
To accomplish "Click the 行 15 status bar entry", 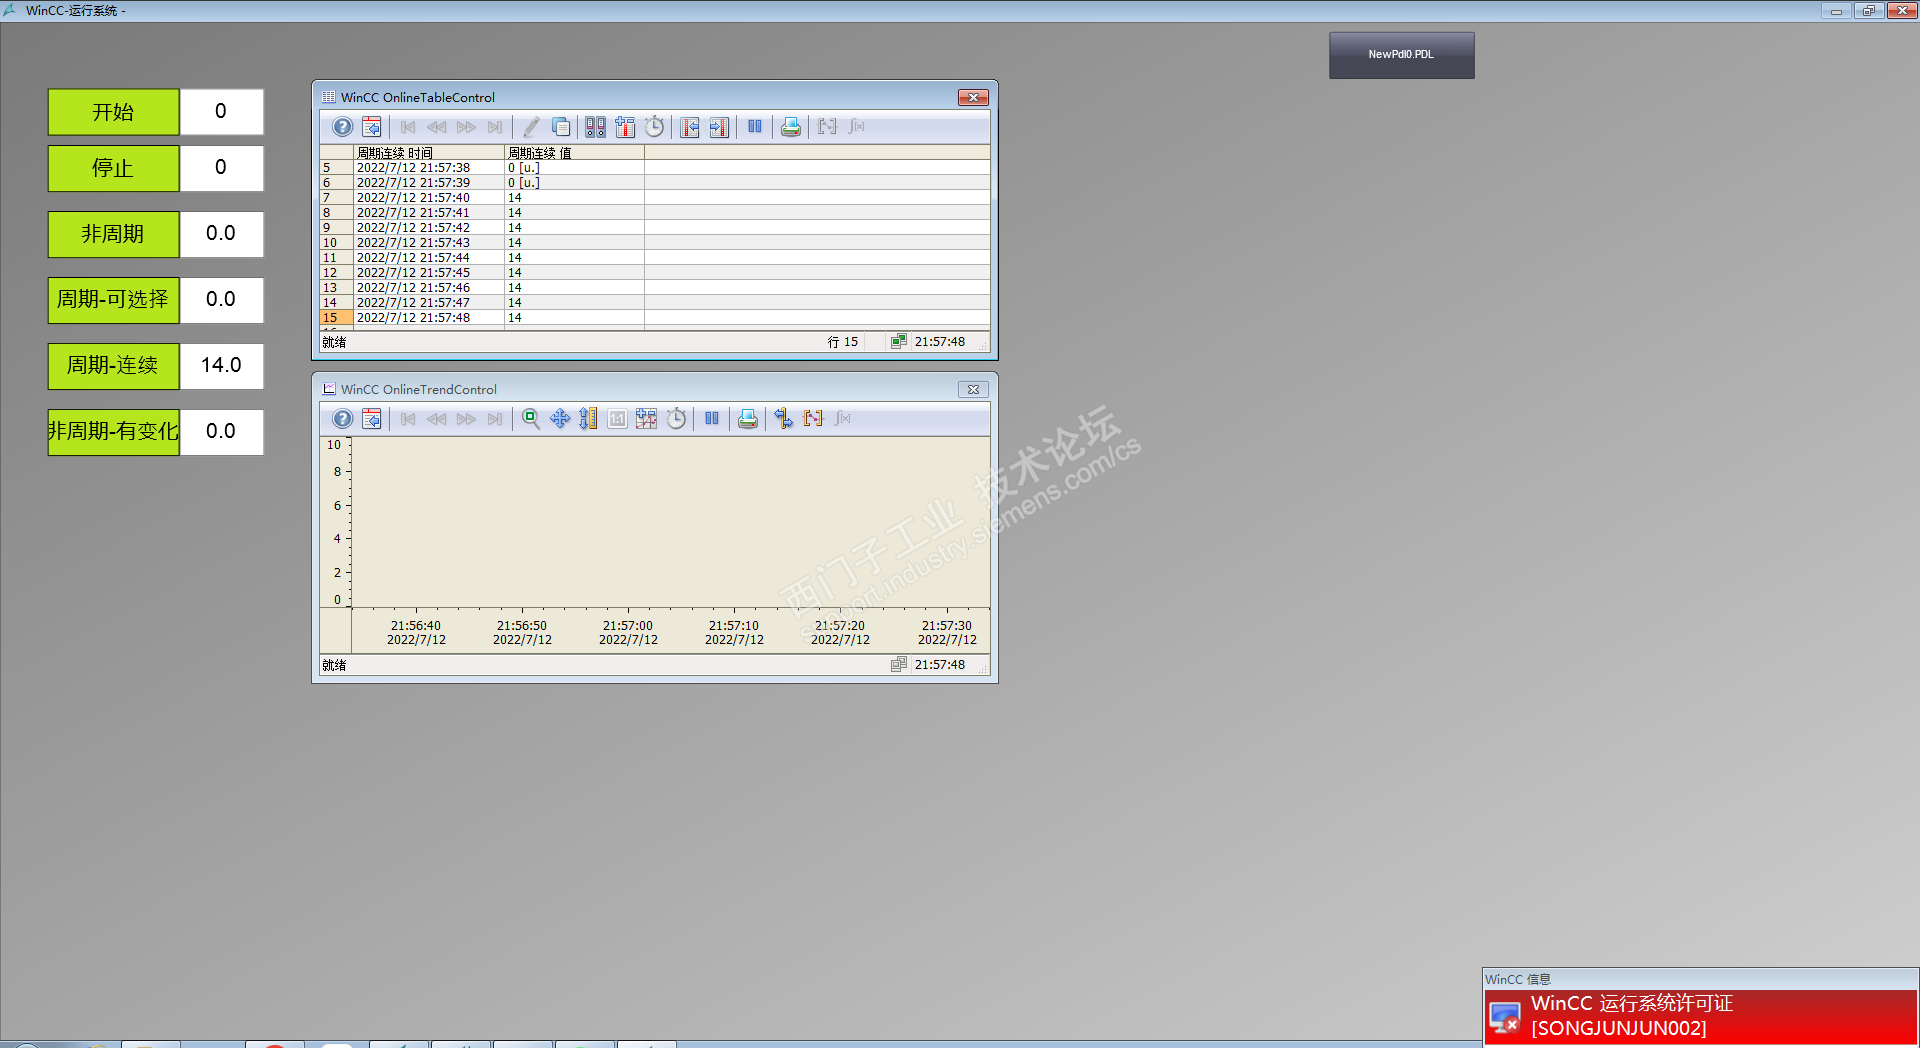I will (843, 342).
